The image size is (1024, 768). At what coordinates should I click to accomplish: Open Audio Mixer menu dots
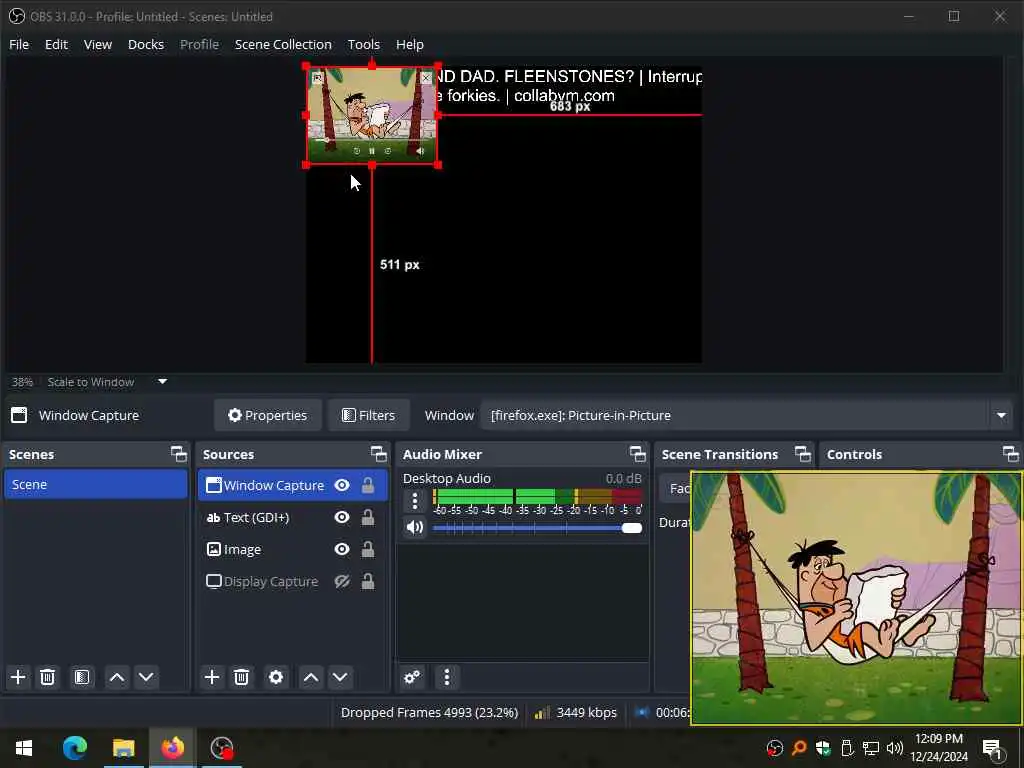[x=447, y=677]
